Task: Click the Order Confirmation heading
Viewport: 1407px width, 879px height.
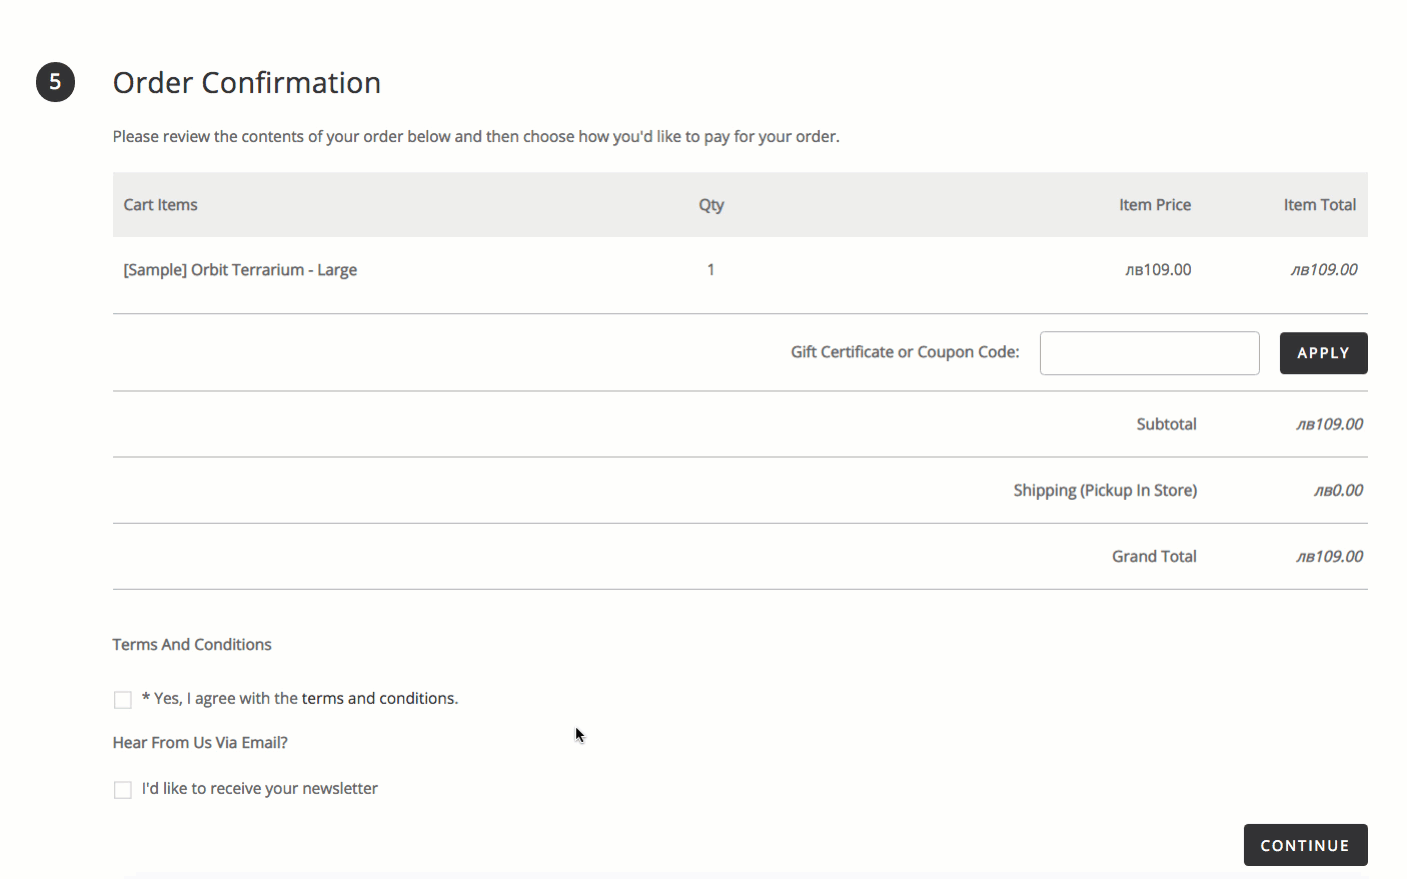Action: 247,82
